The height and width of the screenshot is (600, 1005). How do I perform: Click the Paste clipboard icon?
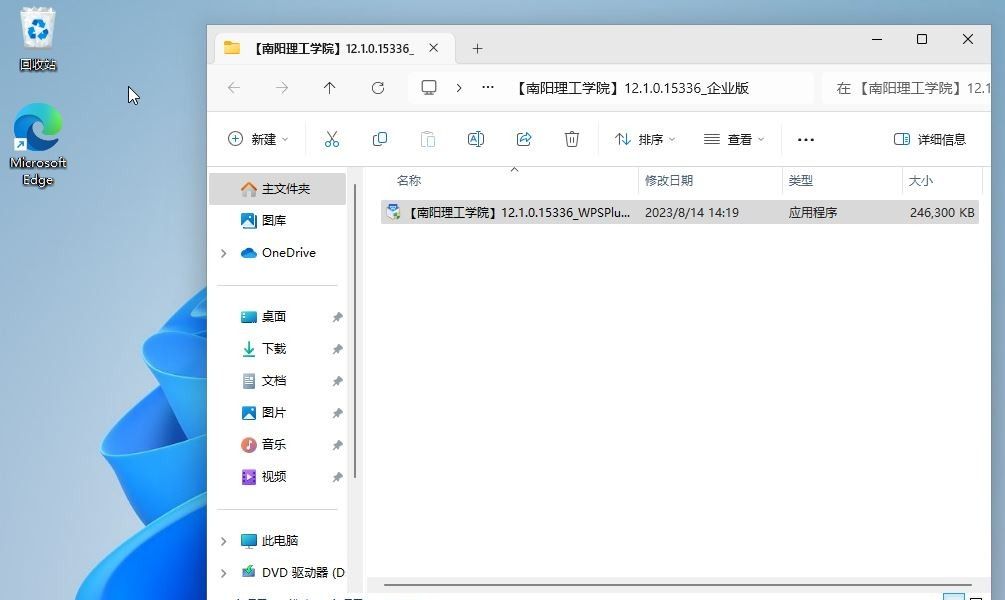pos(428,139)
